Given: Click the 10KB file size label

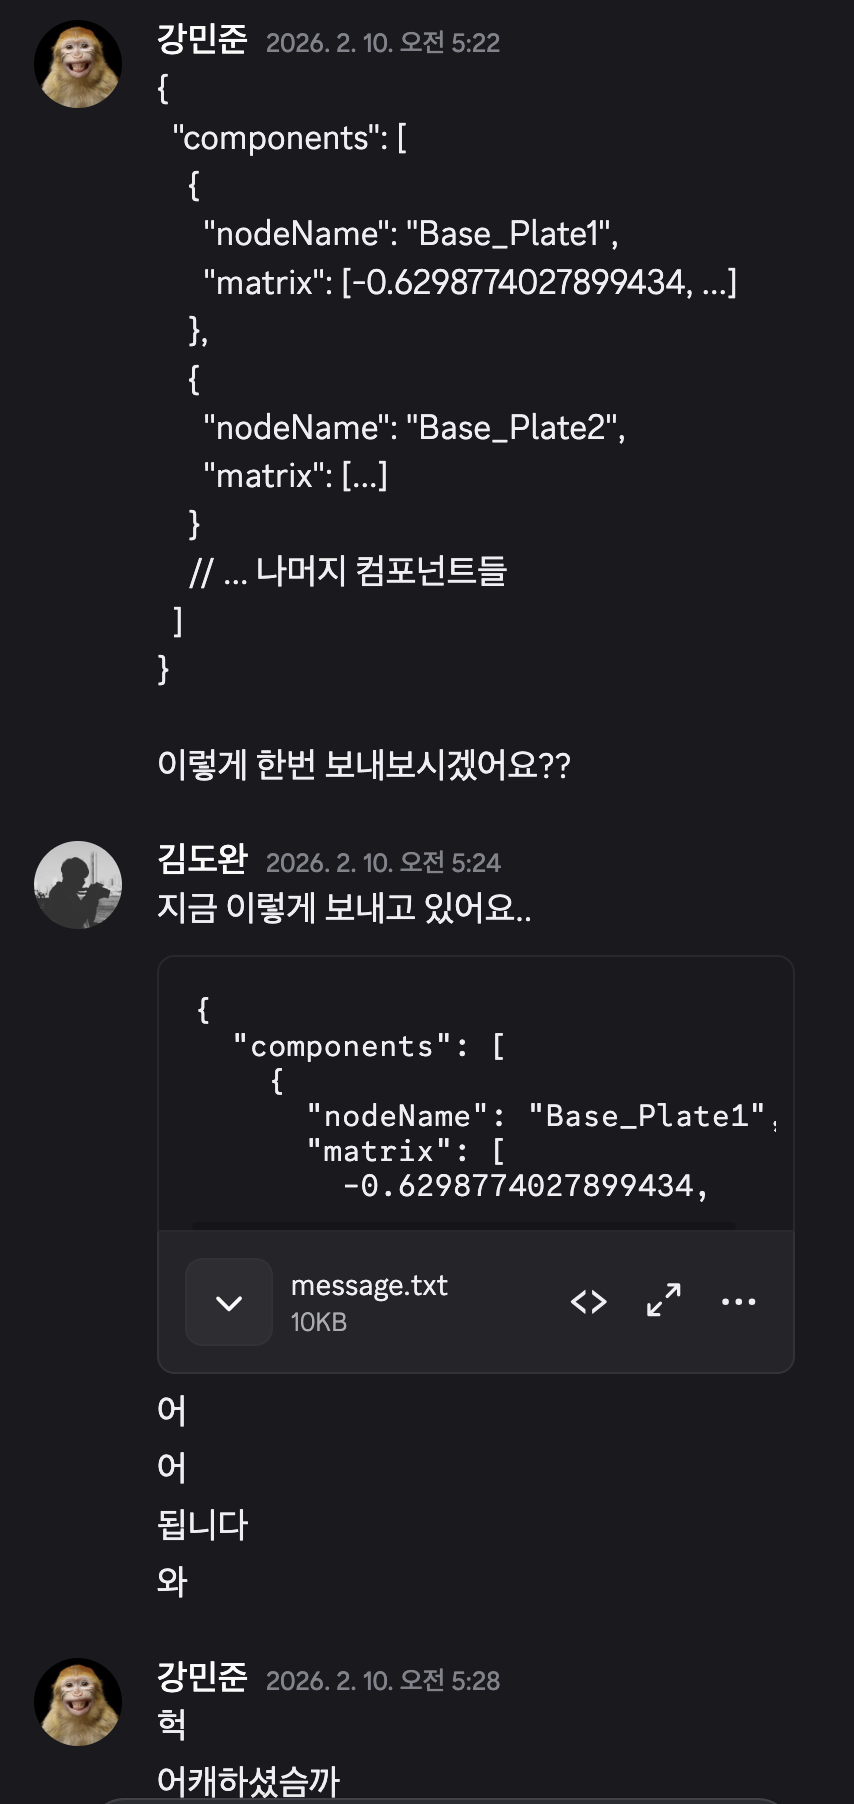Looking at the screenshot, I should (x=318, y=1321).
